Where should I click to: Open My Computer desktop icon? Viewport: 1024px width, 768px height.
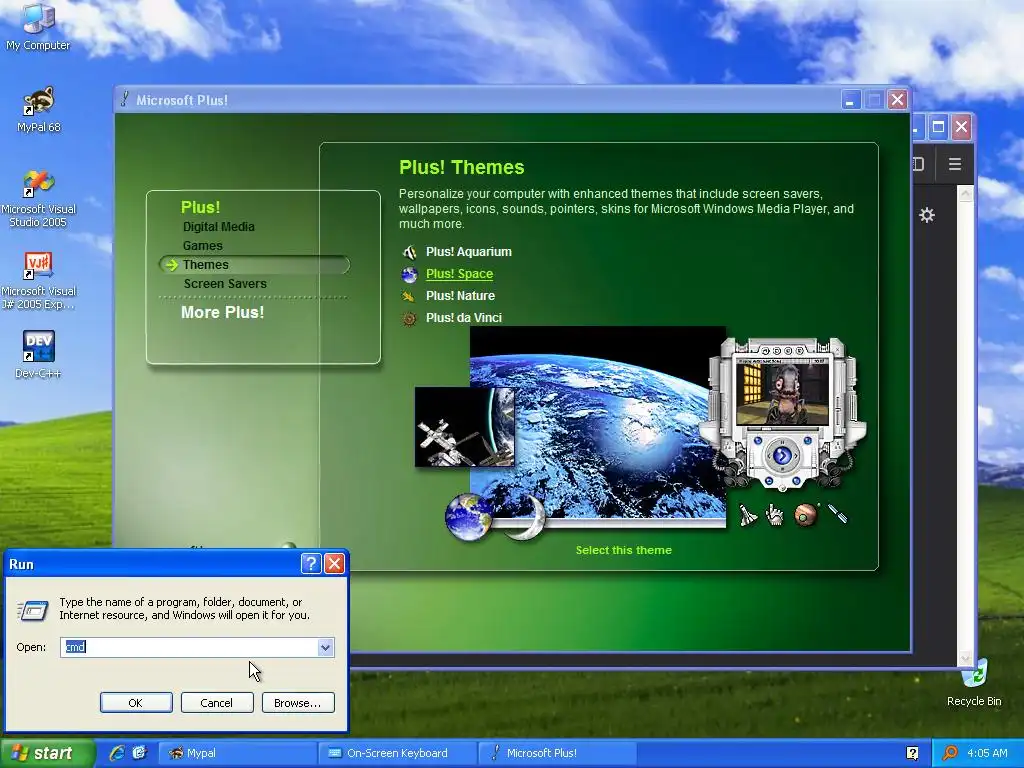(38, 27)
